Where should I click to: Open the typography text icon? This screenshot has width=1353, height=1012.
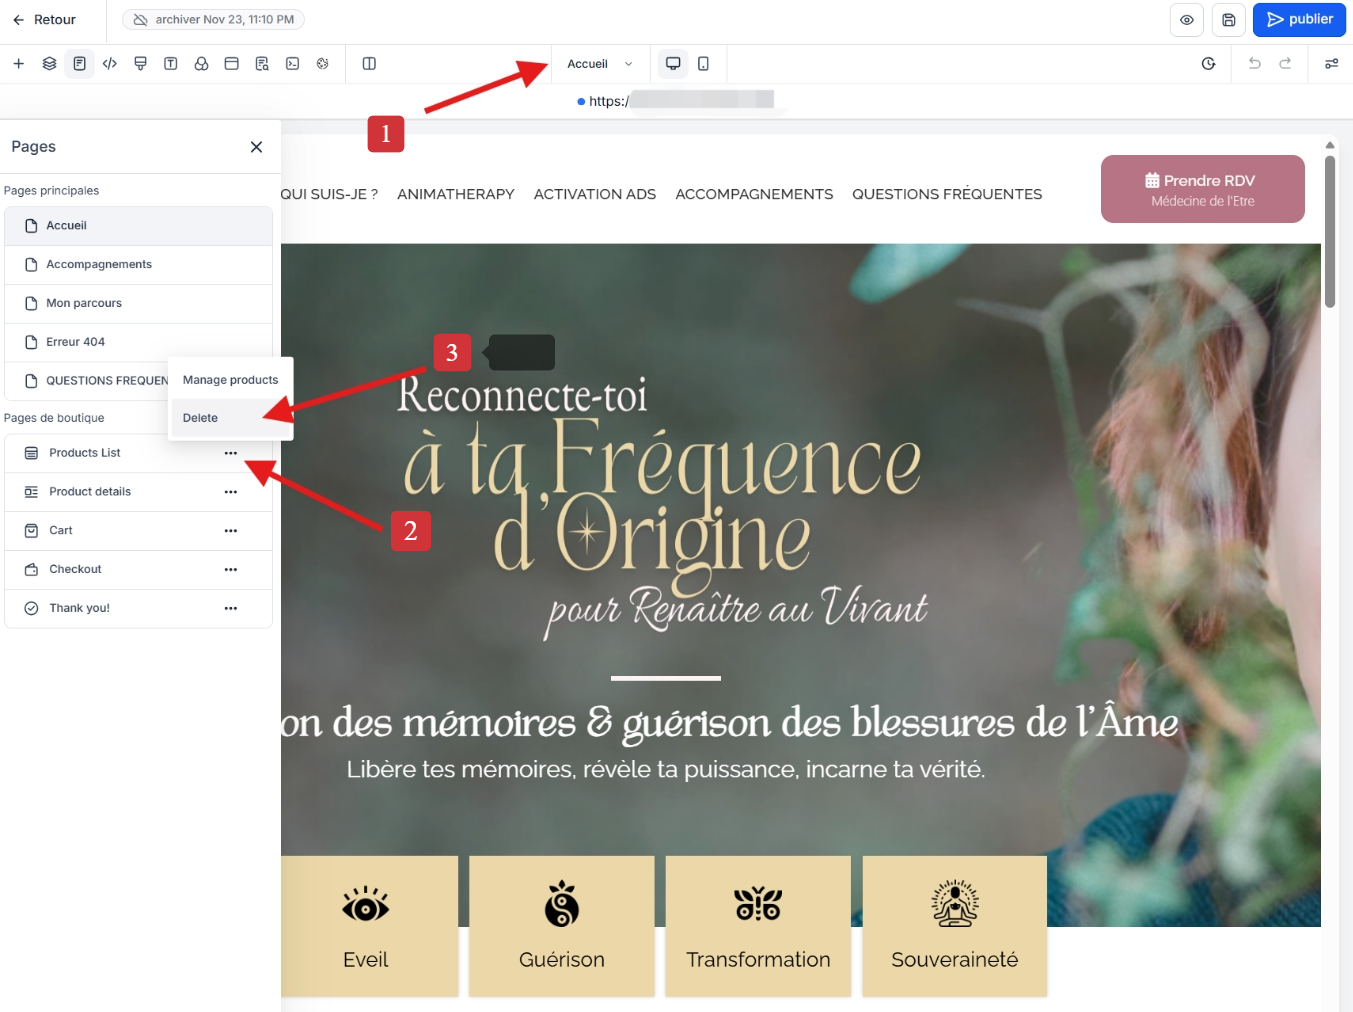(x=171, y=64)
